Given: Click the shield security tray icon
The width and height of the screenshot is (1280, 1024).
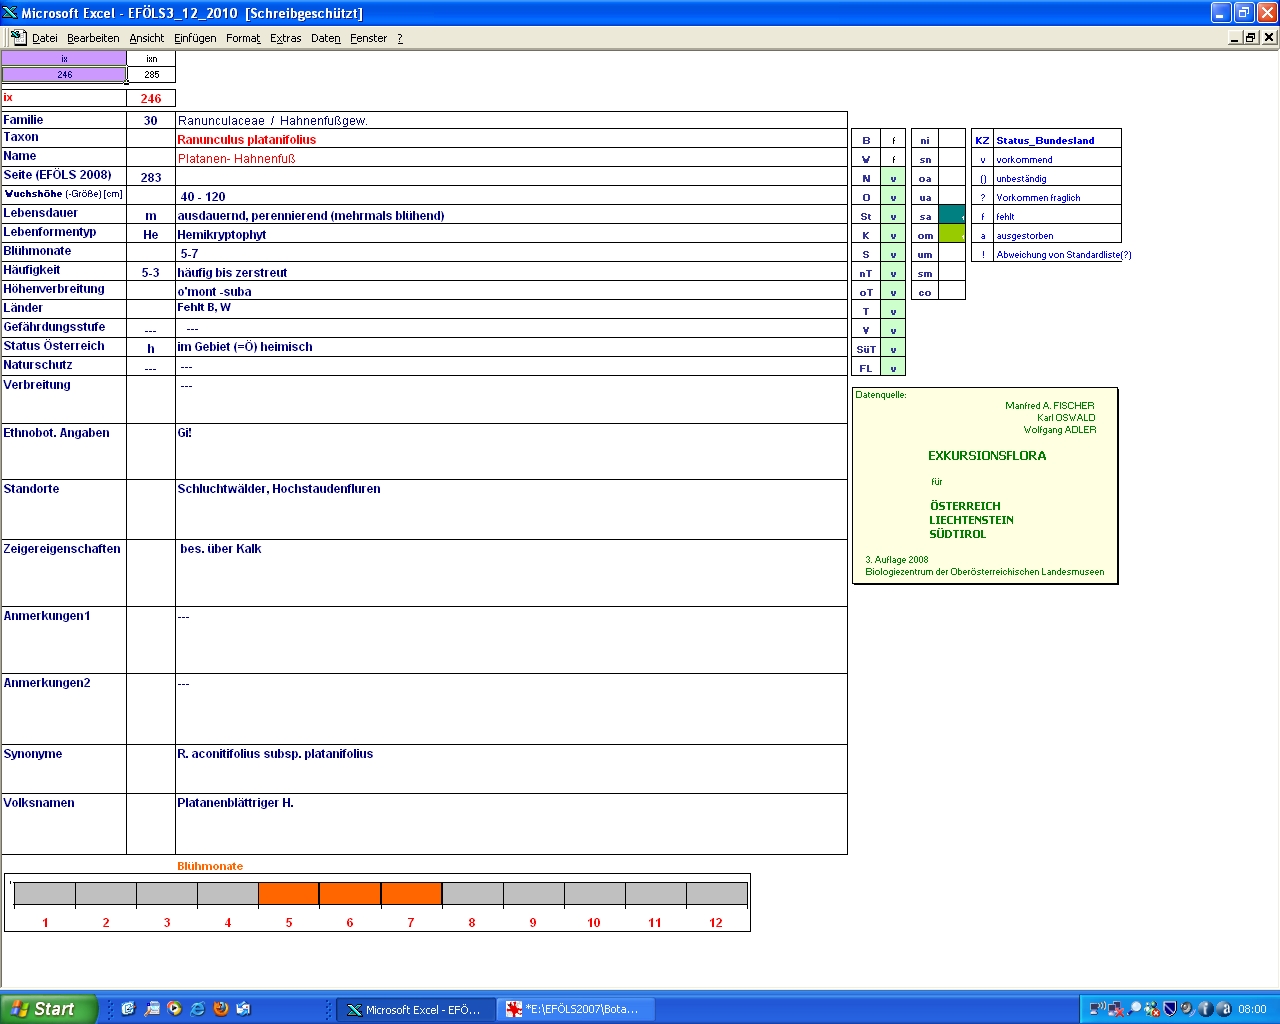Looking at the screenshot, I should 1170,1009.
